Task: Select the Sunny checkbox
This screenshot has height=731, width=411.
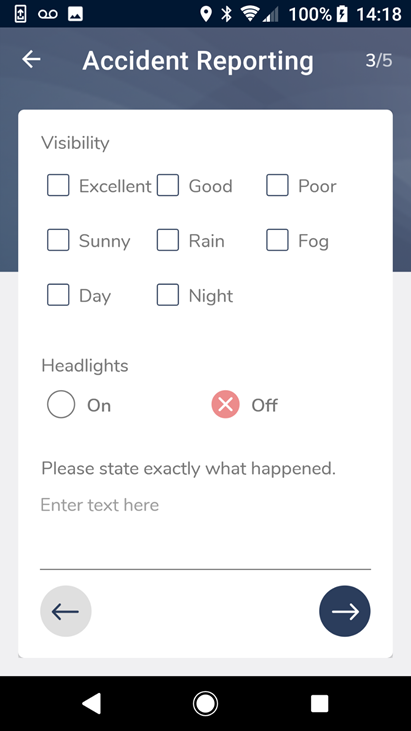Action: (58, 240)
